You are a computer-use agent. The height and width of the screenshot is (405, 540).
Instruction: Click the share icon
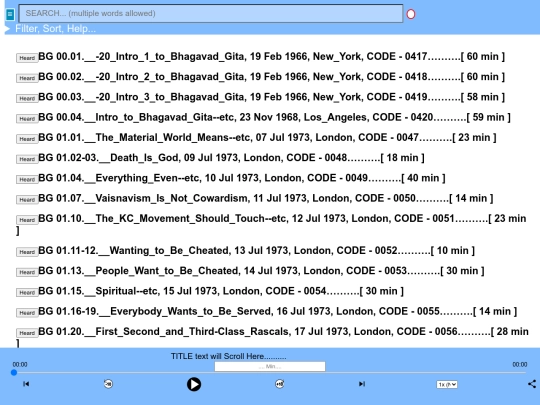(532, 384)
